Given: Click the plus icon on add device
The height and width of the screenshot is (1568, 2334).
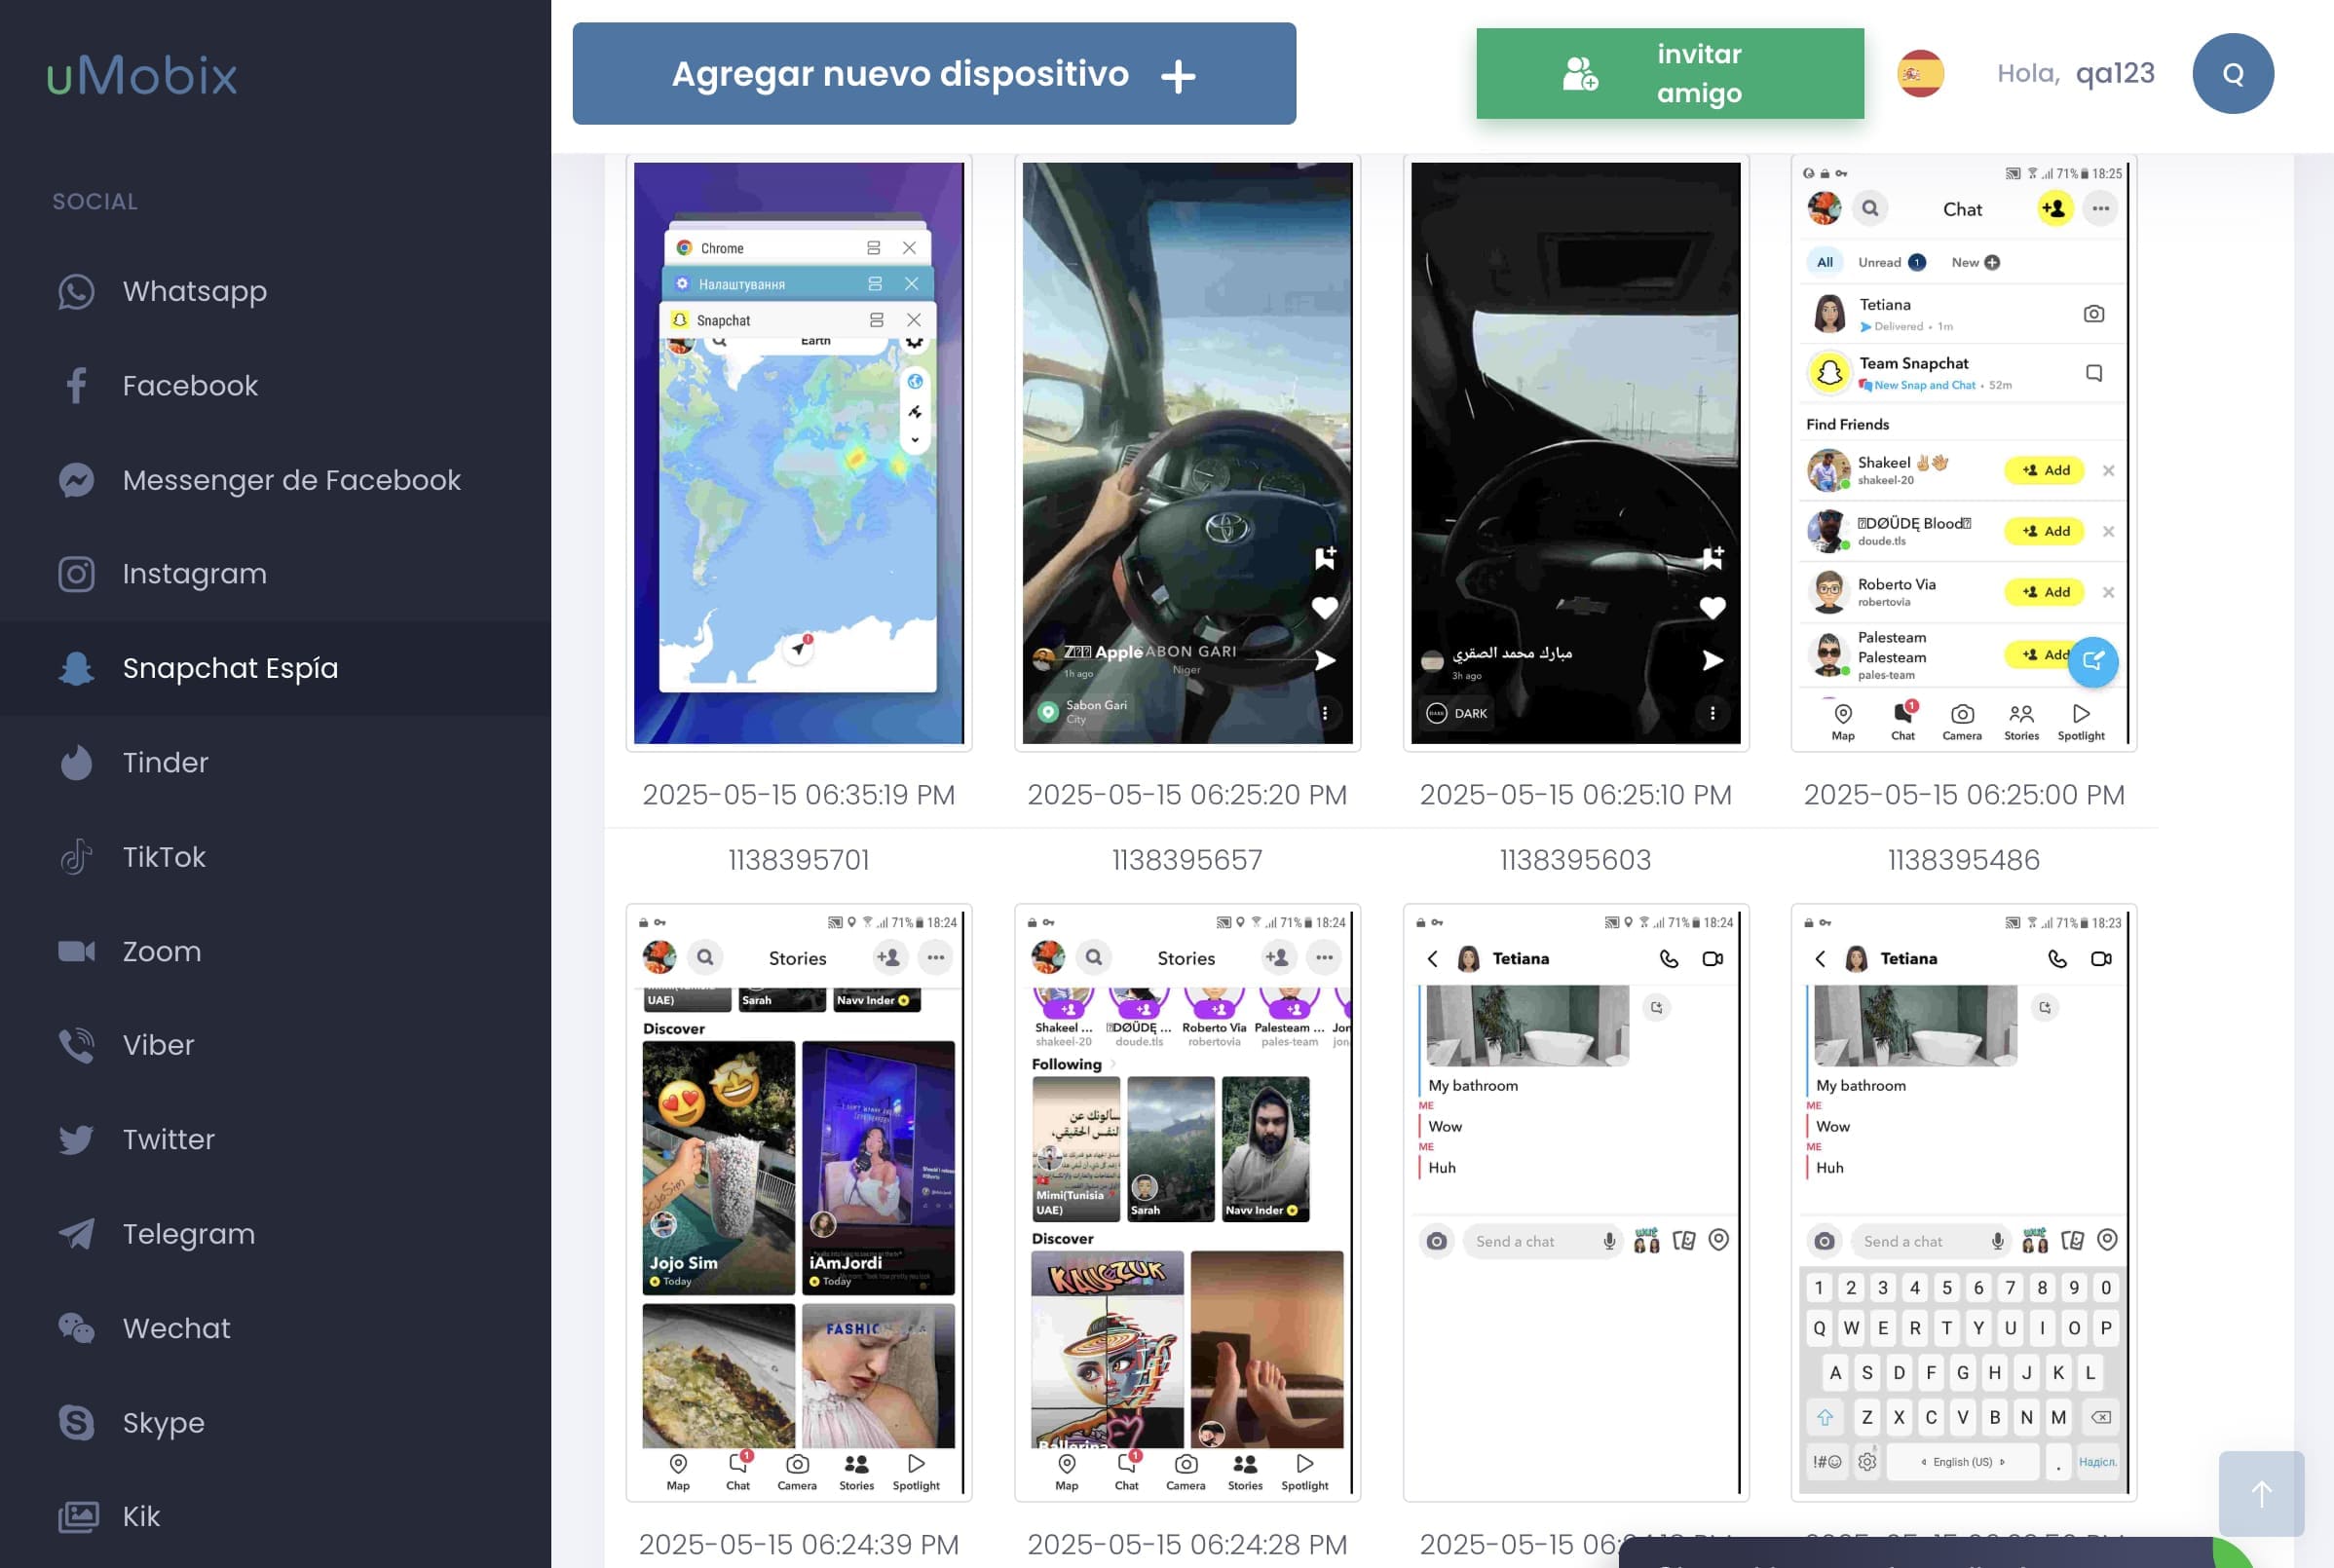Looking at the screenshot, I should click(x=1178, y=76).
